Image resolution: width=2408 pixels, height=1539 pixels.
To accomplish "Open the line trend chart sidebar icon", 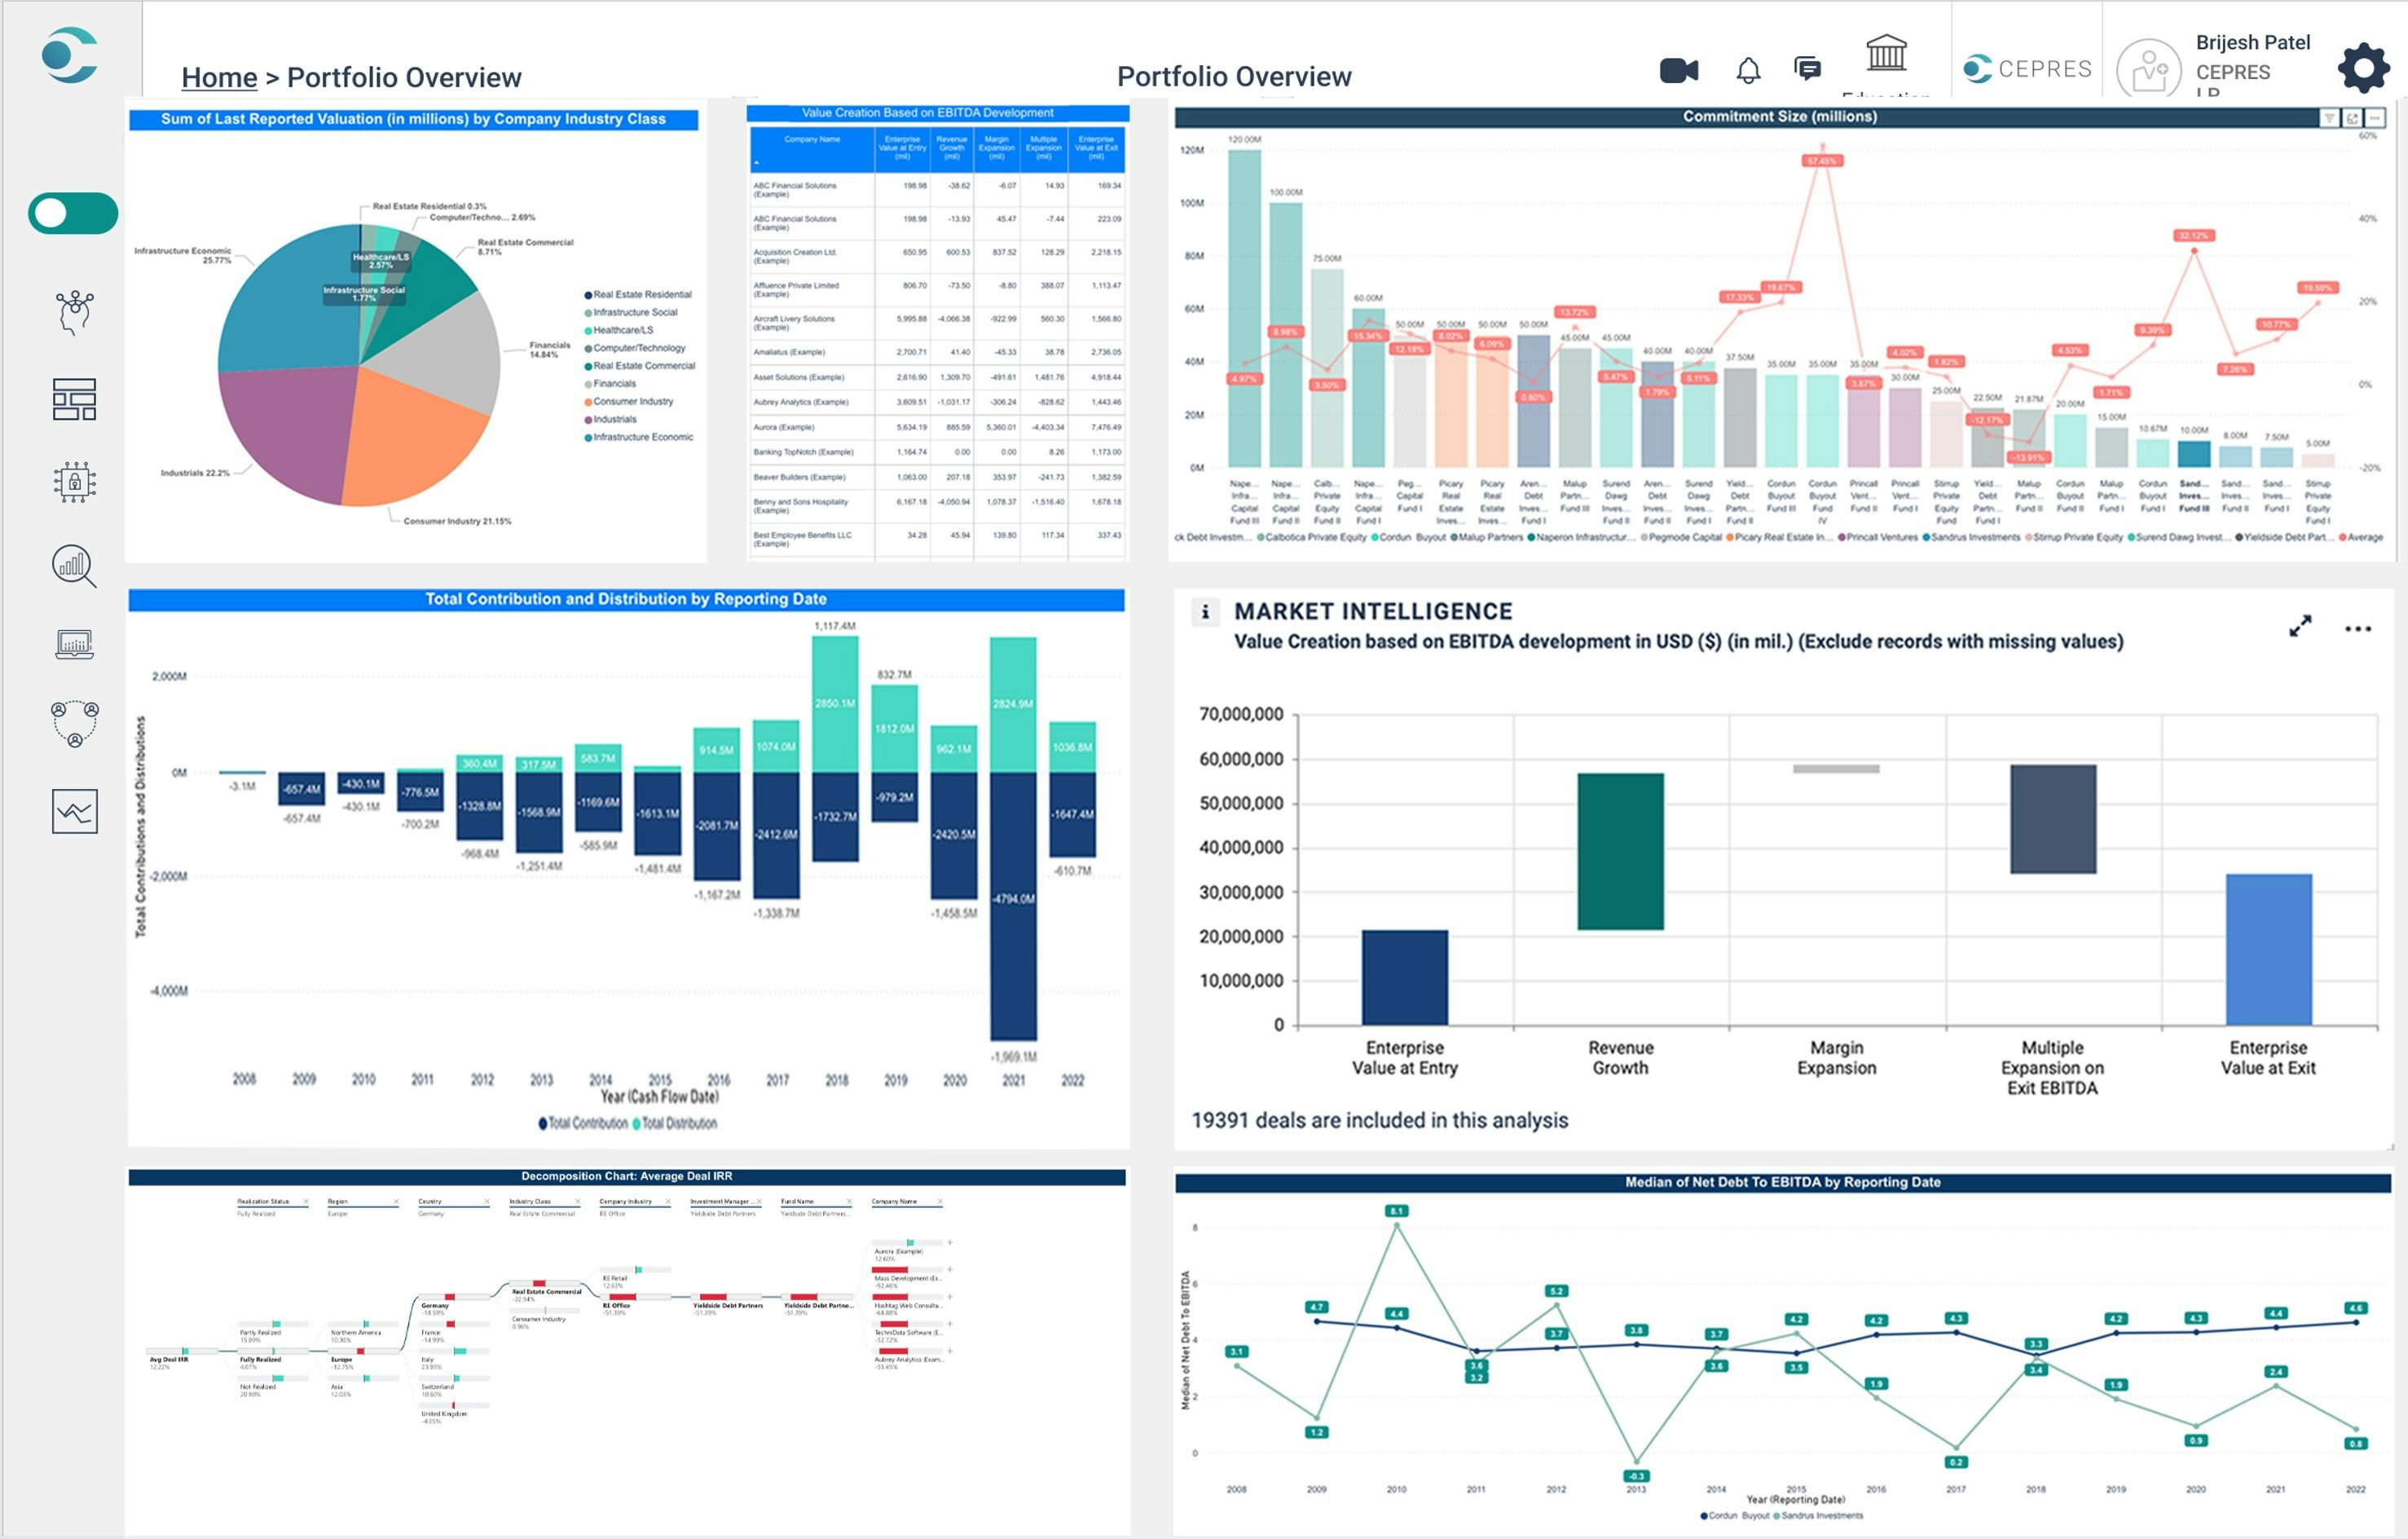I will click(74, 811).
